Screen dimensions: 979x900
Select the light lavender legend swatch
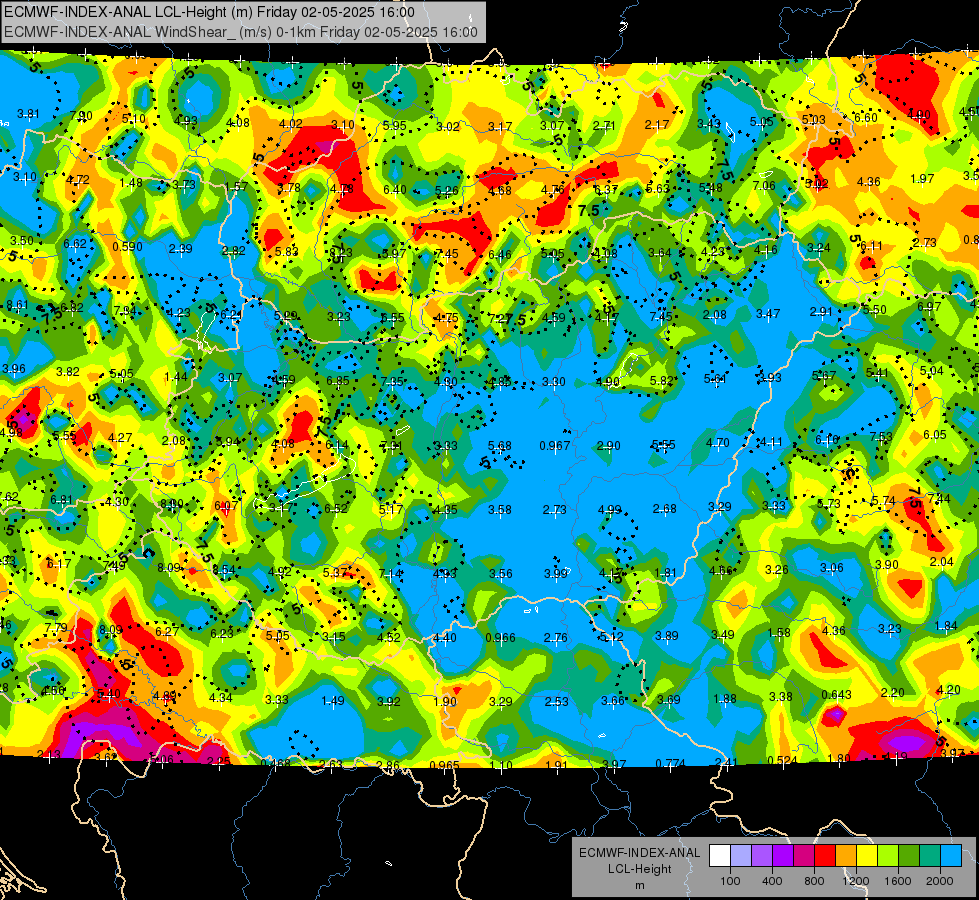point(741,856)
